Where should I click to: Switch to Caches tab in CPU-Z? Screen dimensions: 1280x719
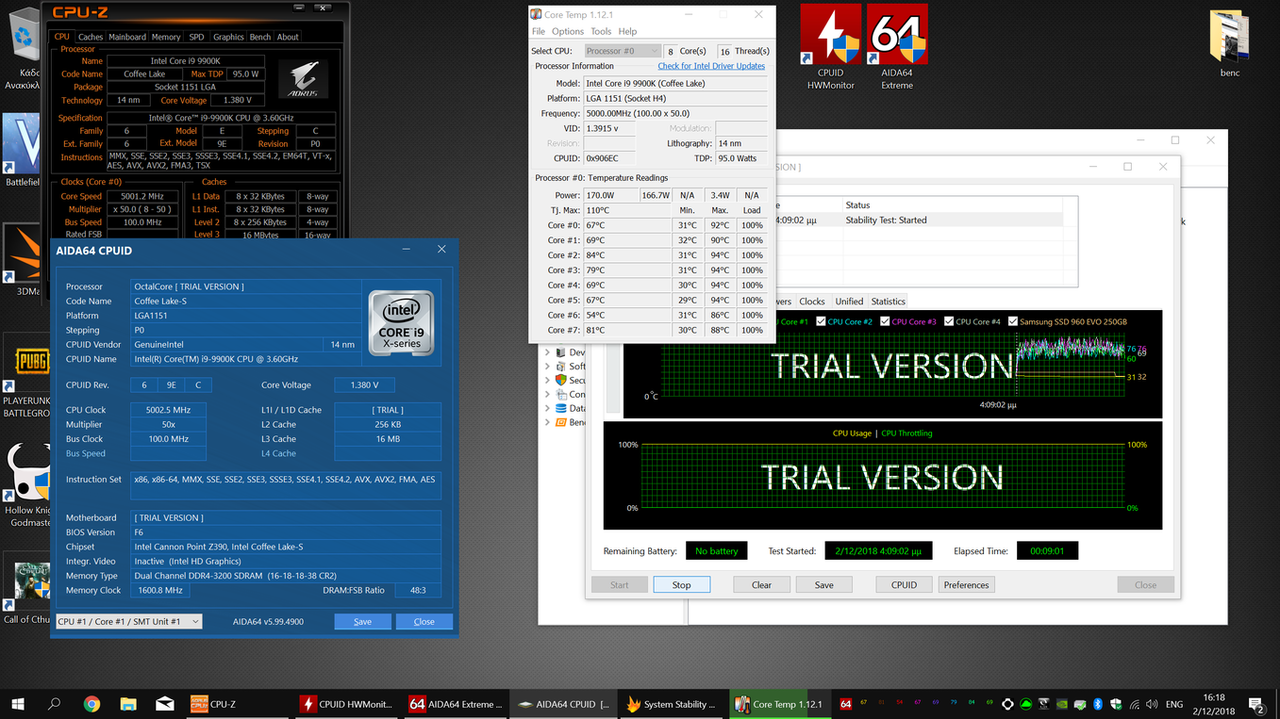tap(90, 37)
